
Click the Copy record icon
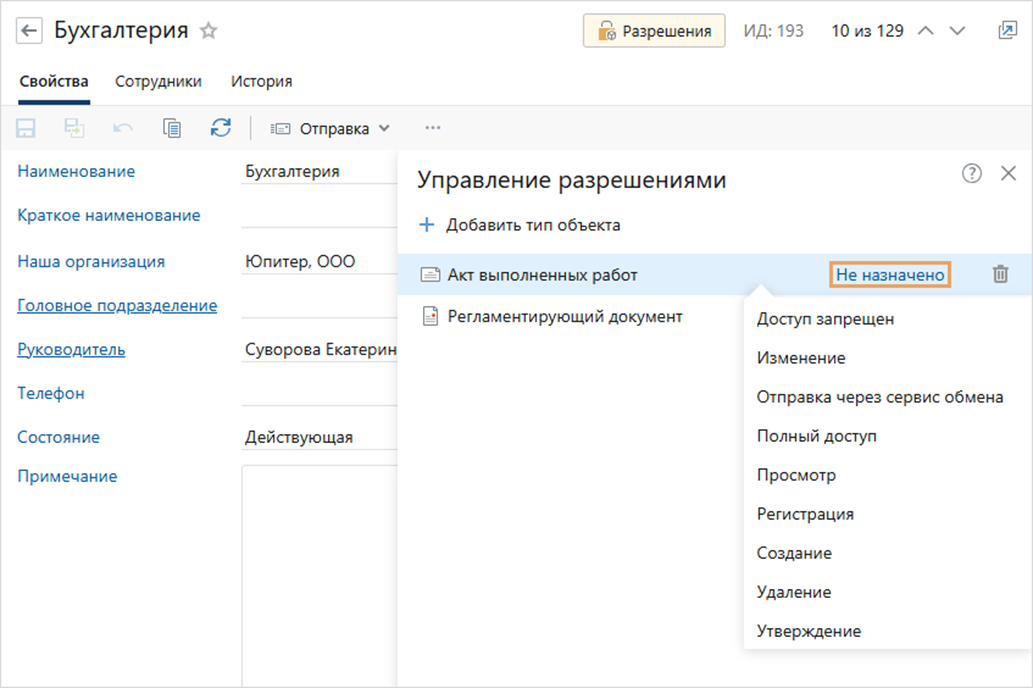(172, 128)
